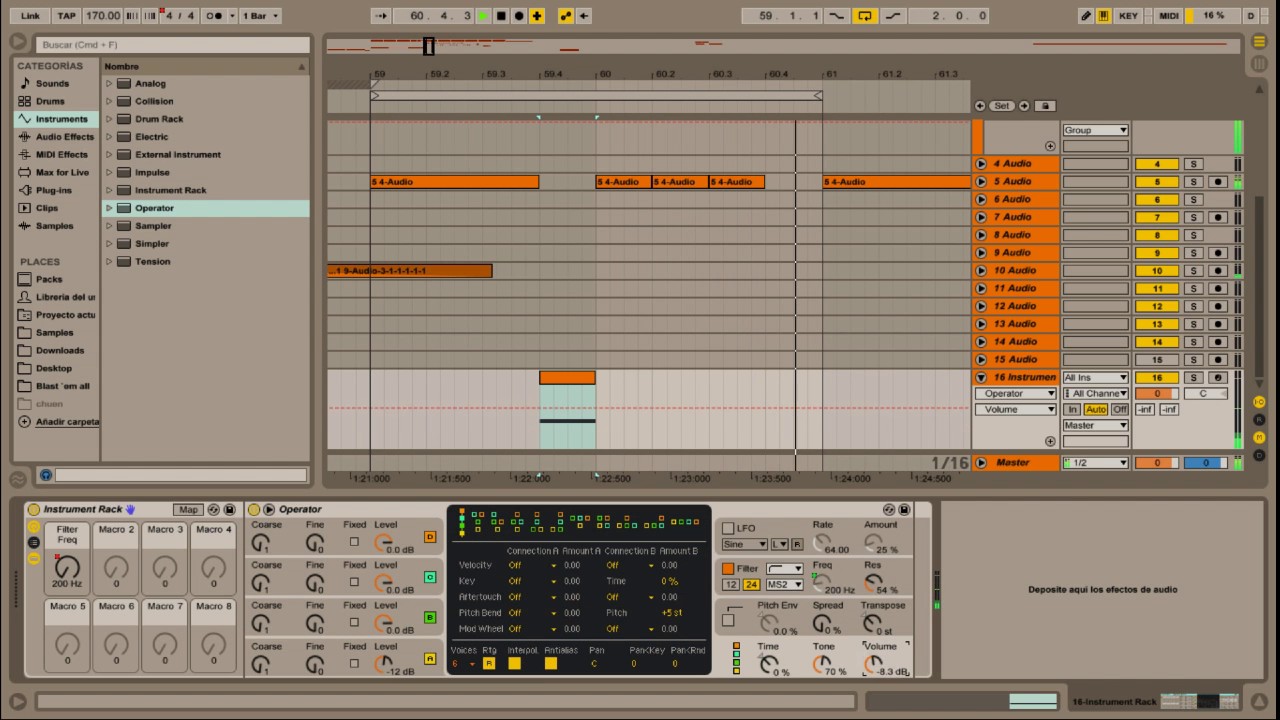This screenshot has height=720, width=1280.
Task: Select the Plug-ins category
Action: pyautogui.click(x=53, y=190)
